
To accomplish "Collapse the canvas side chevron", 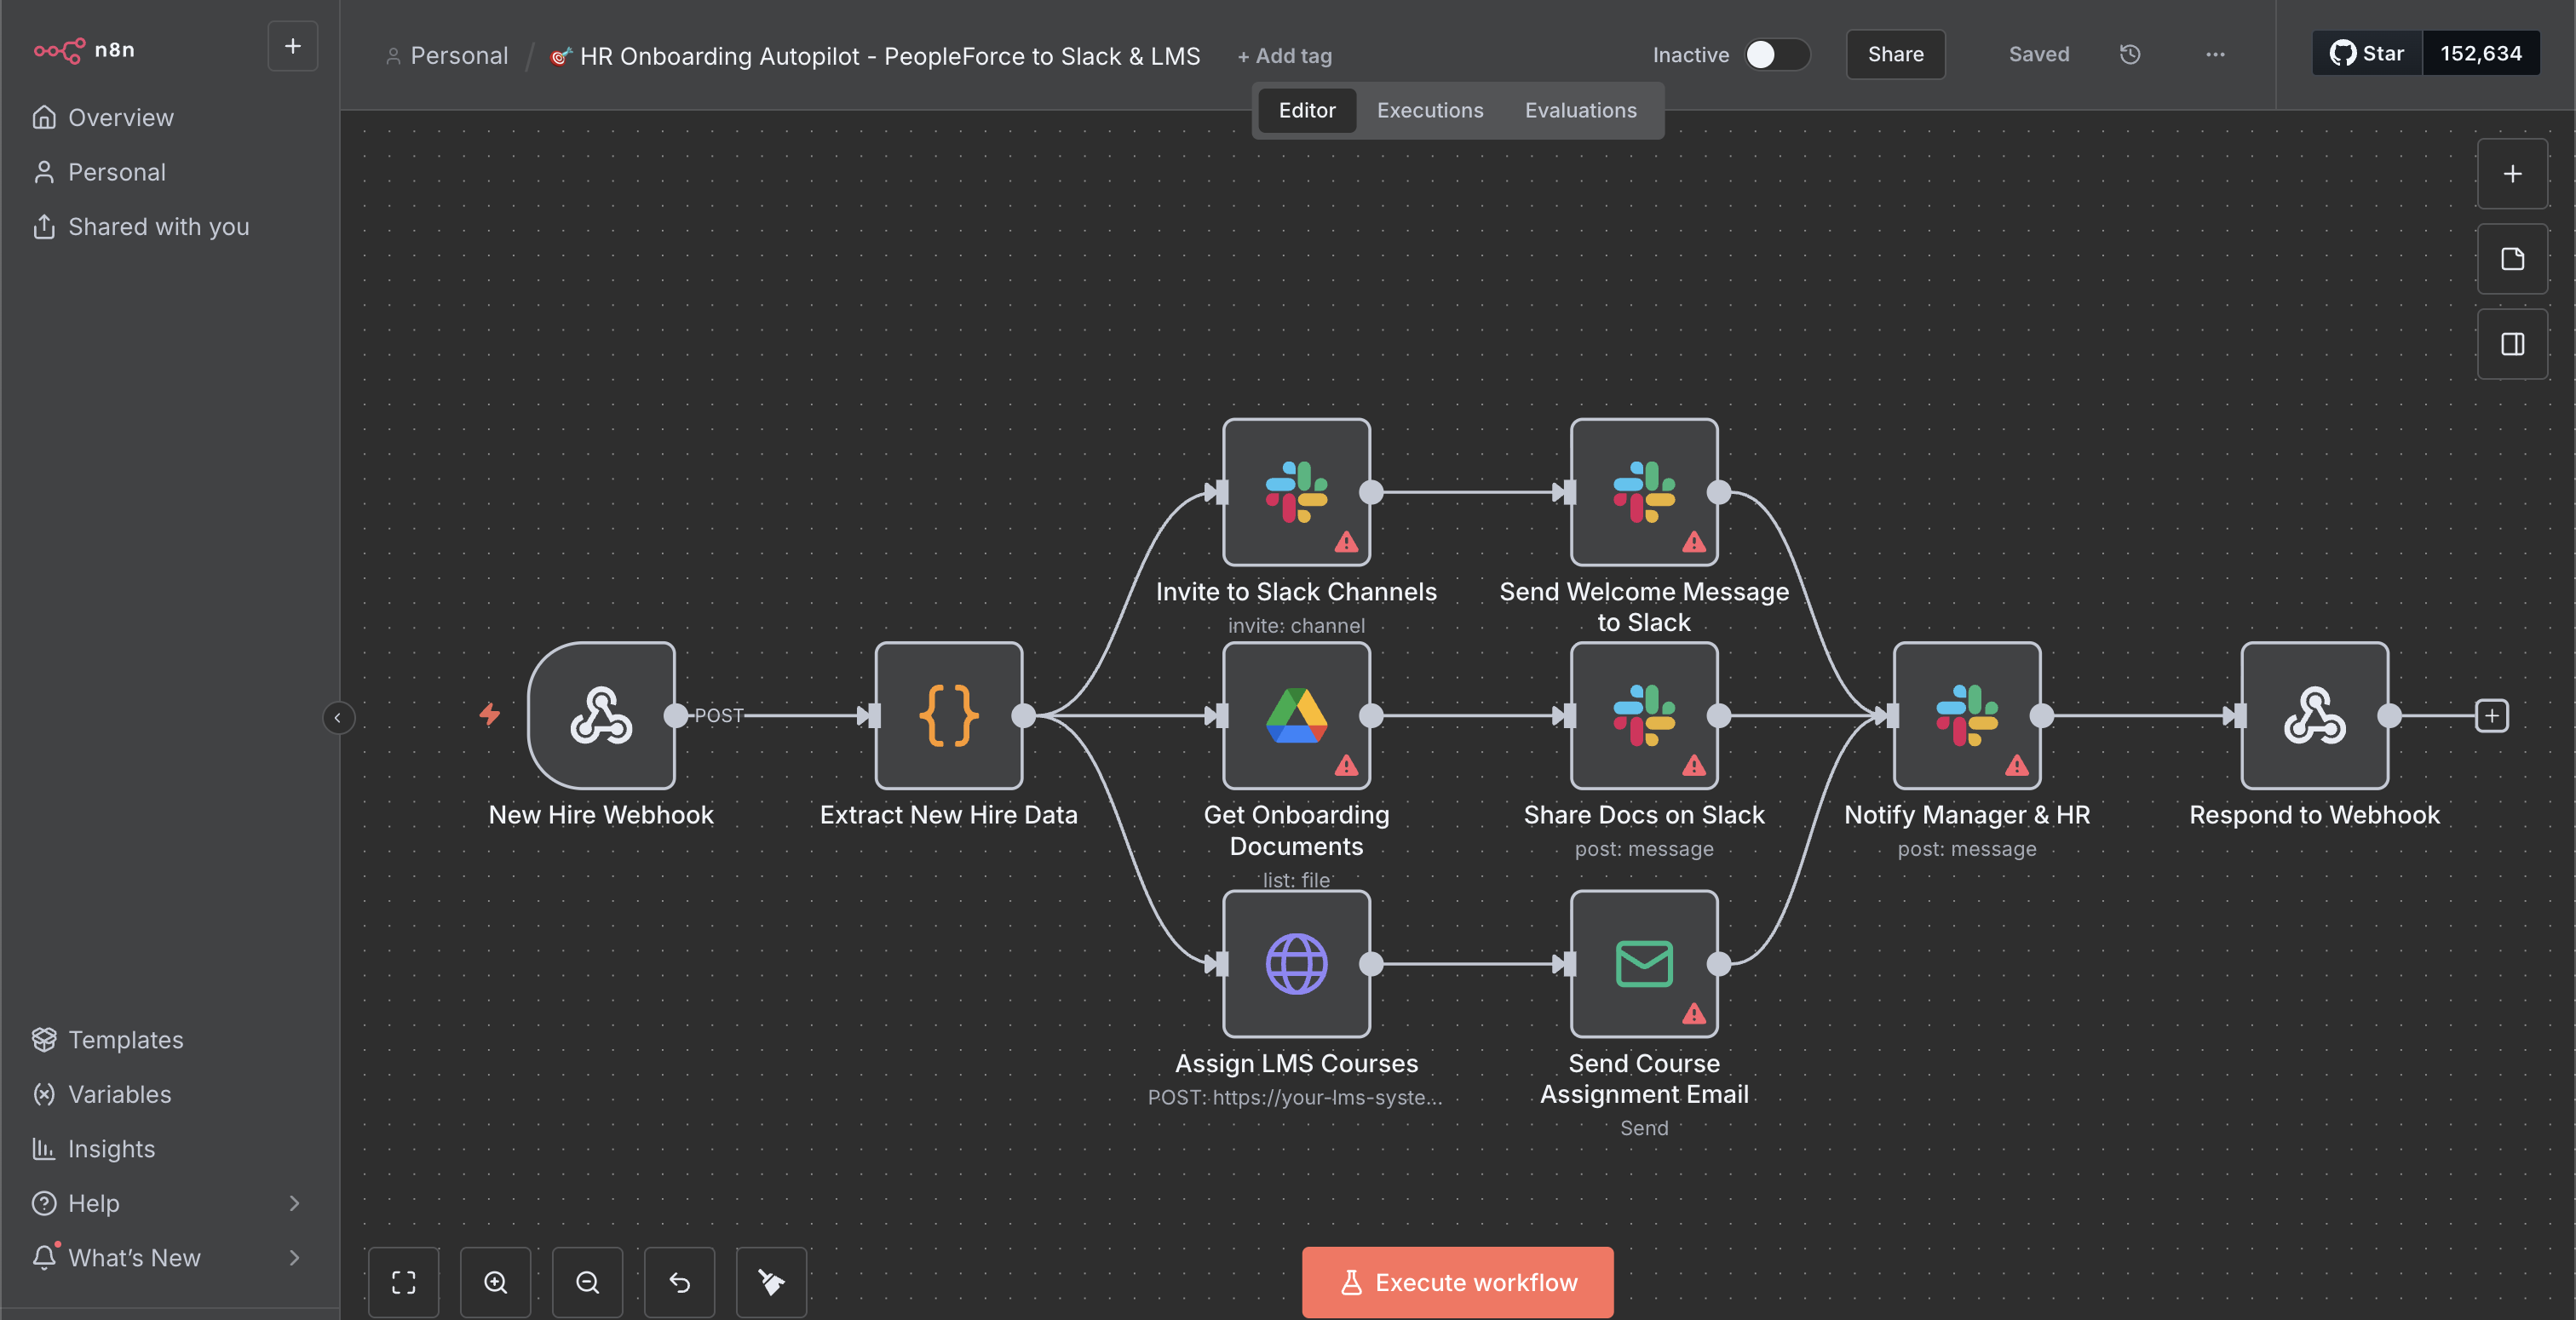I will (x=339, y=717).
